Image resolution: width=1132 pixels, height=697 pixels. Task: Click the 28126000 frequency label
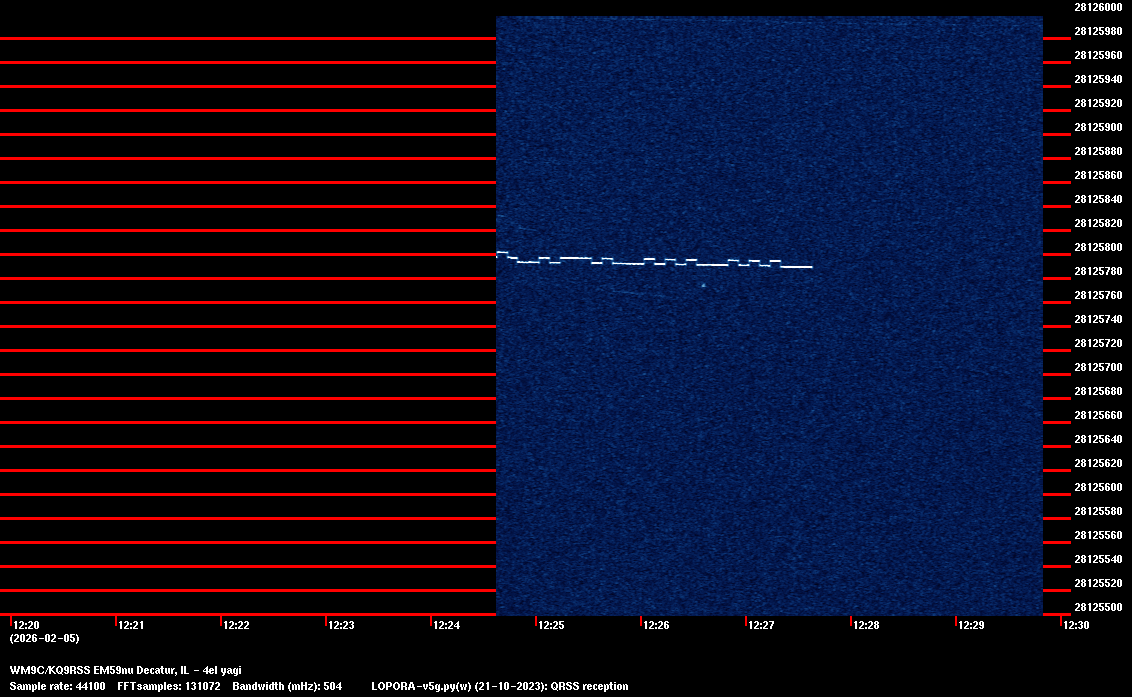[x=1098, y=7]
